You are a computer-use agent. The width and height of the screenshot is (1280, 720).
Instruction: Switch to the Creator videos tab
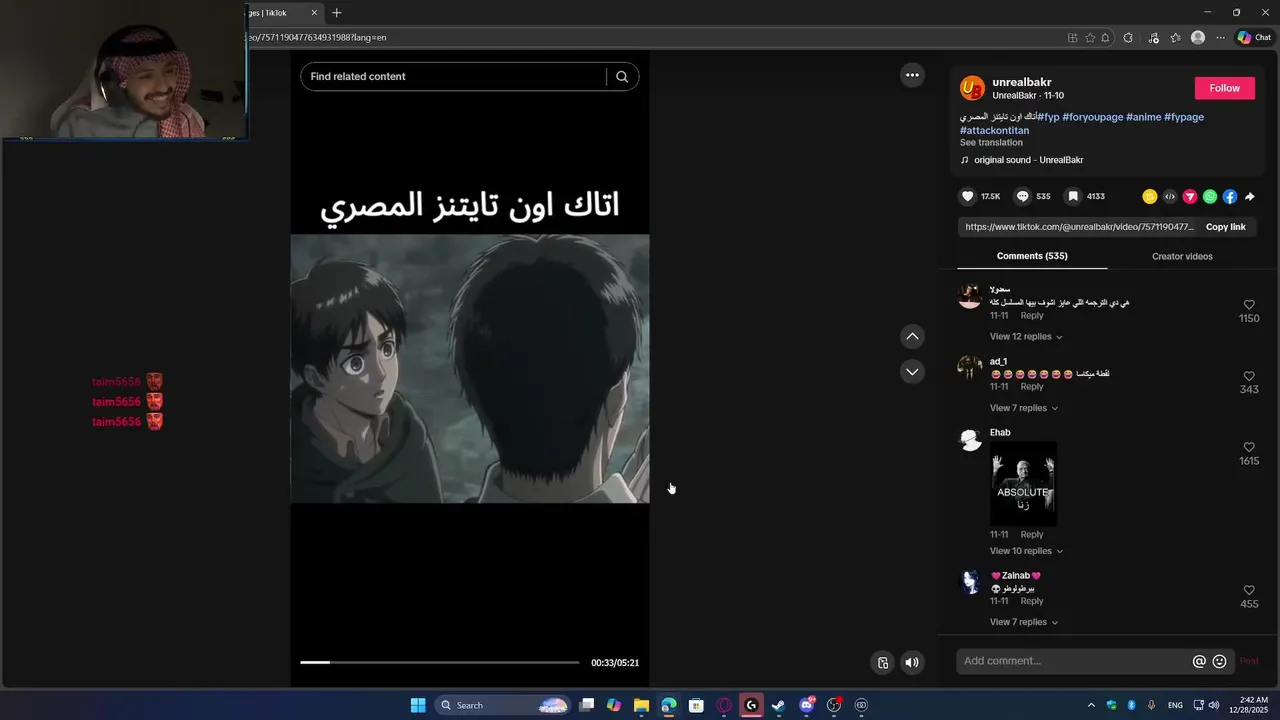click(1182, 256)
